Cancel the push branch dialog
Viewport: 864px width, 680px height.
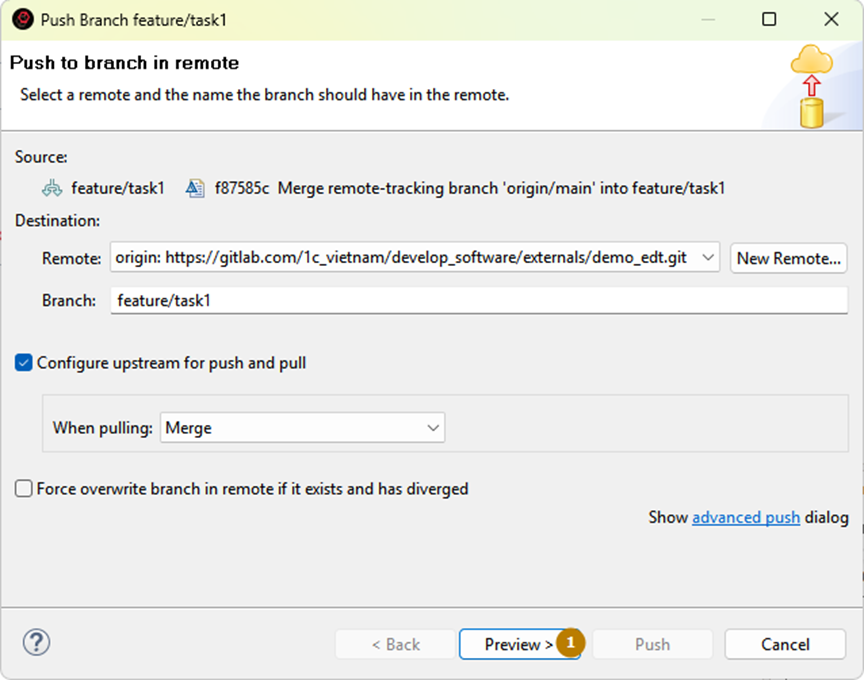point(785,644)
